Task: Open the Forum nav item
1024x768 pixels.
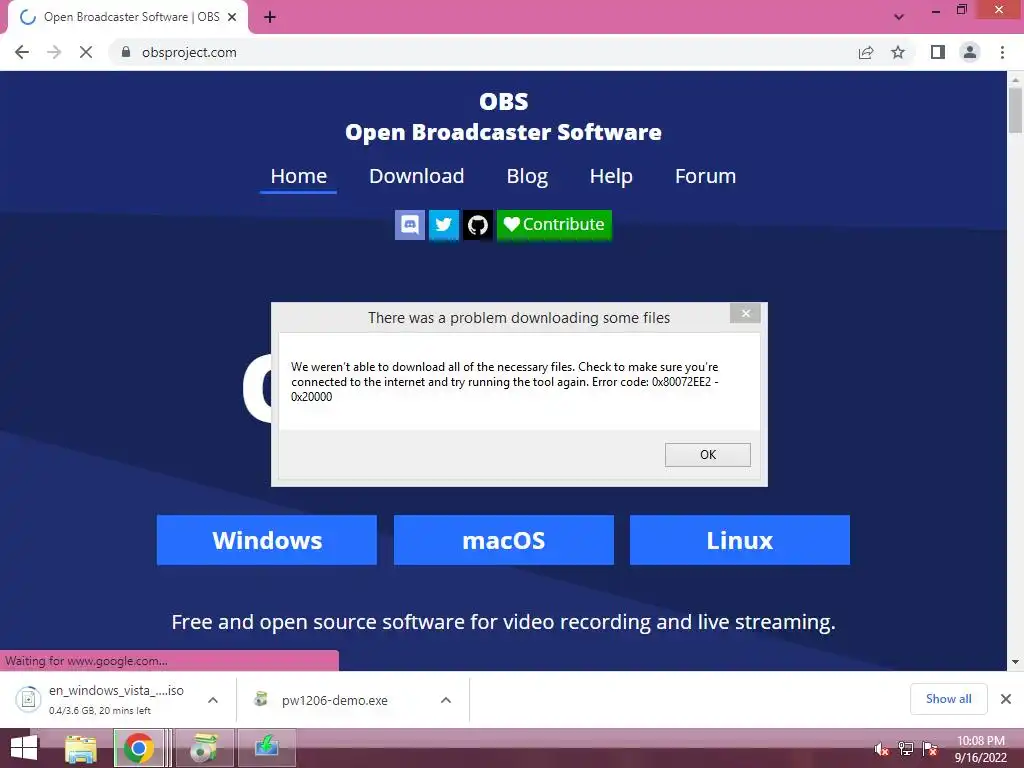Action: (x=705, y=176)
